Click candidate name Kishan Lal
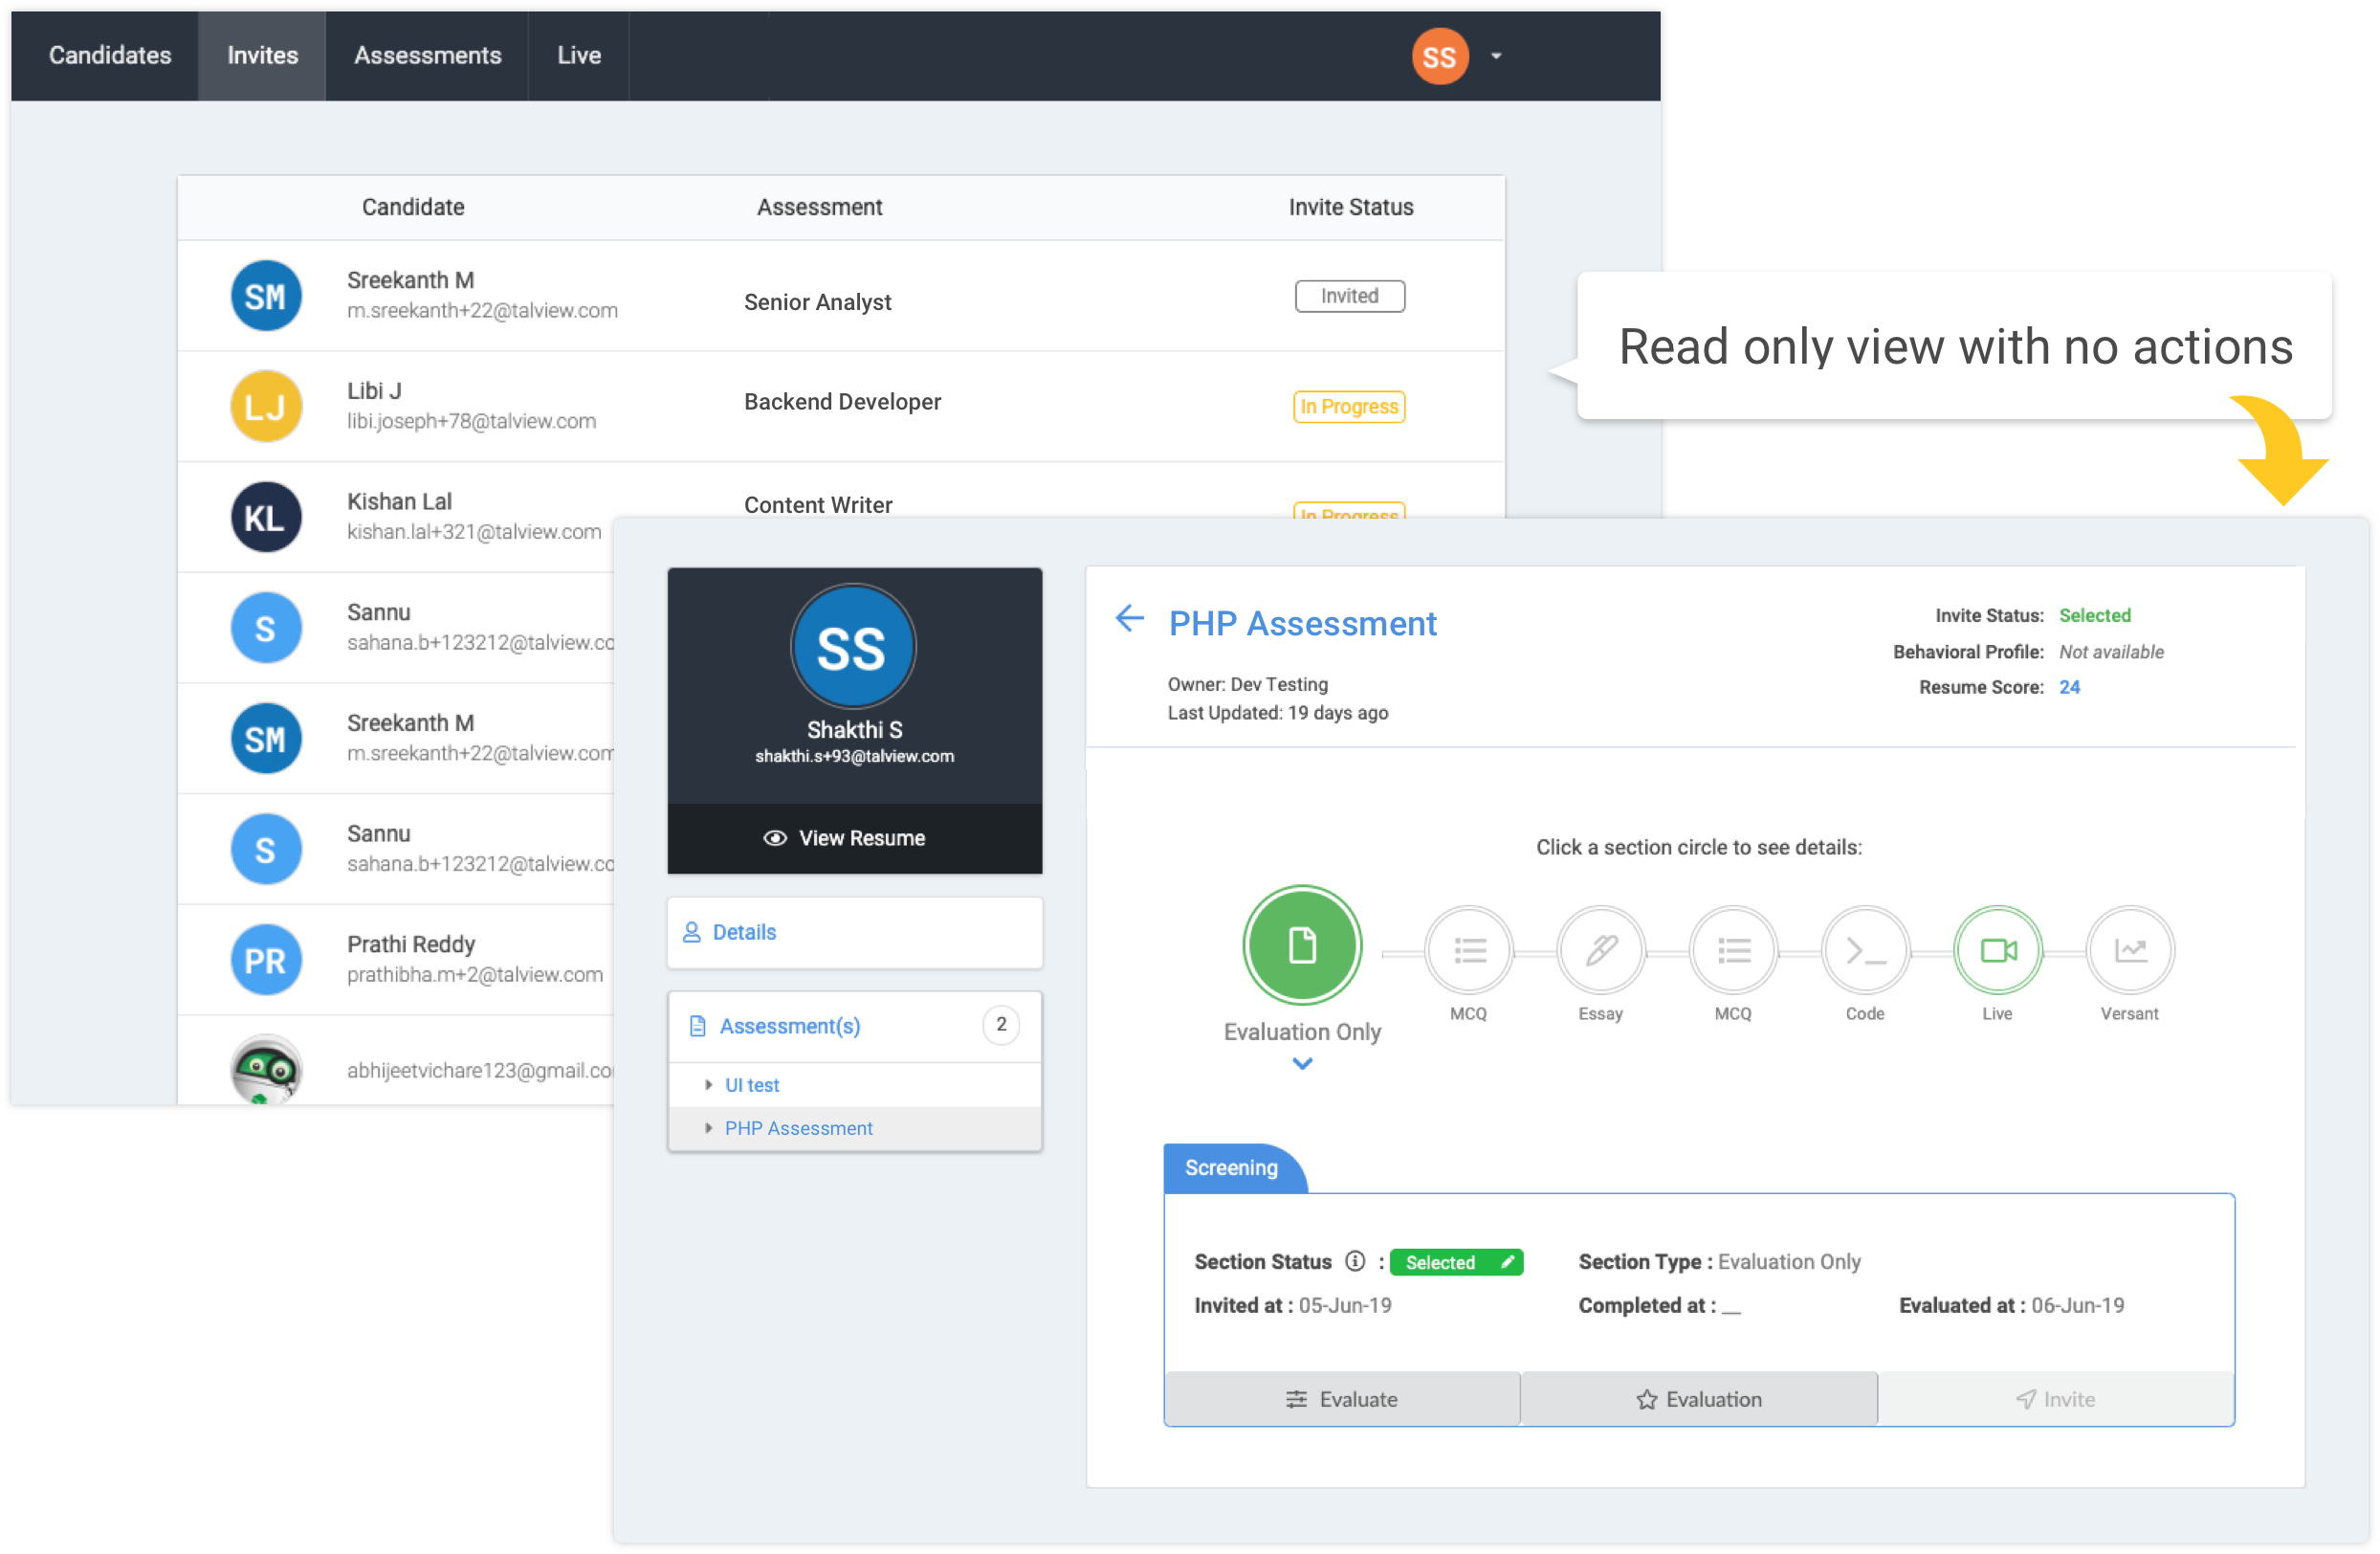This screenshot has width=2380, height=1554. coord(399,501)
